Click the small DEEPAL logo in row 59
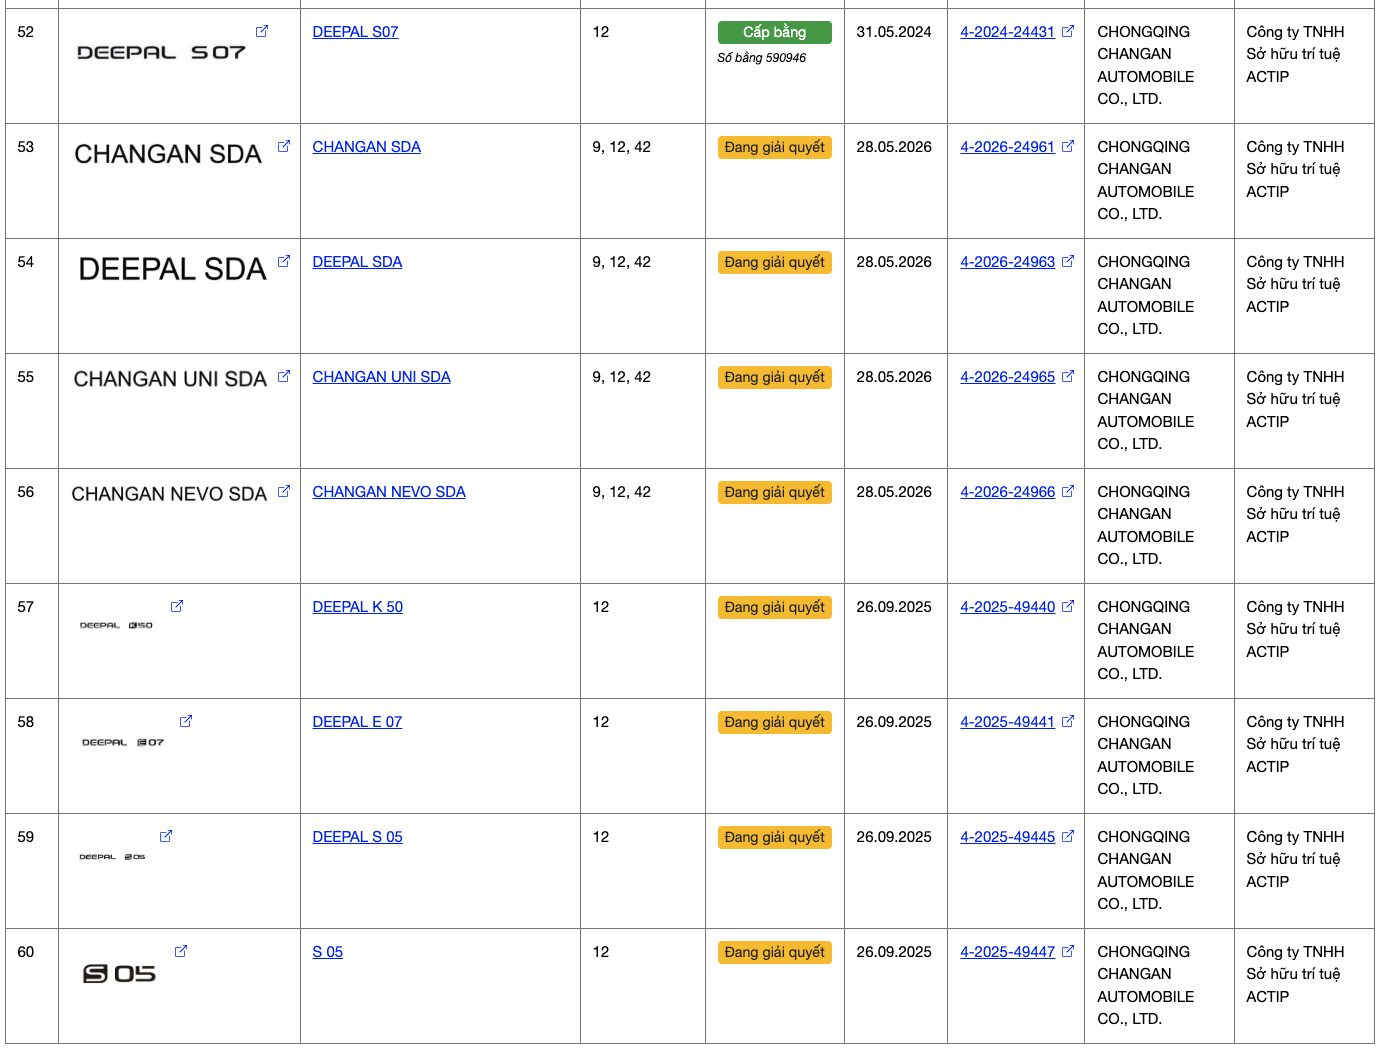 112,857
